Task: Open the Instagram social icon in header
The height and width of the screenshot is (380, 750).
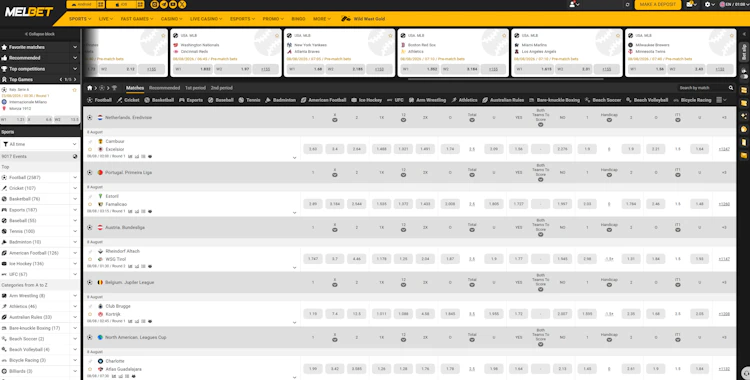Action: [154, 4]
